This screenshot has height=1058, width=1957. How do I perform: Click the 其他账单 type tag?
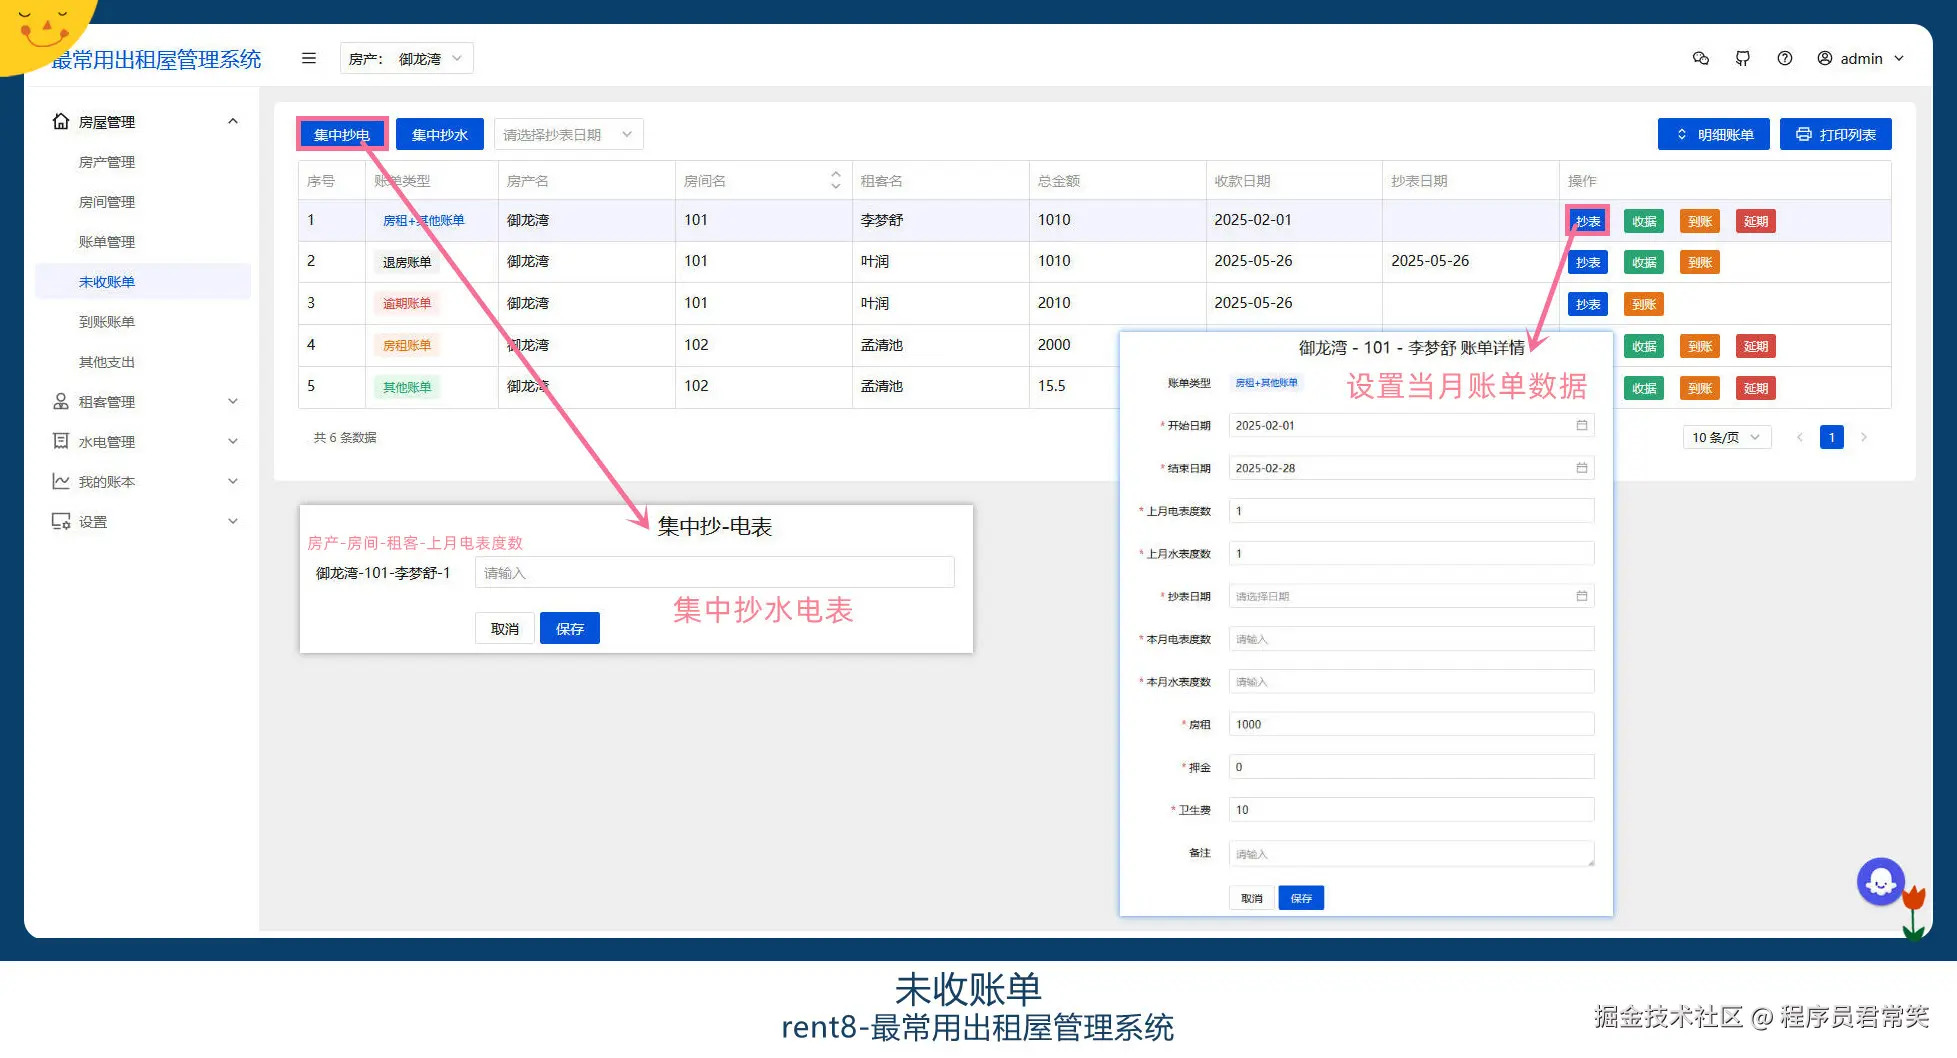click(407, 387)
